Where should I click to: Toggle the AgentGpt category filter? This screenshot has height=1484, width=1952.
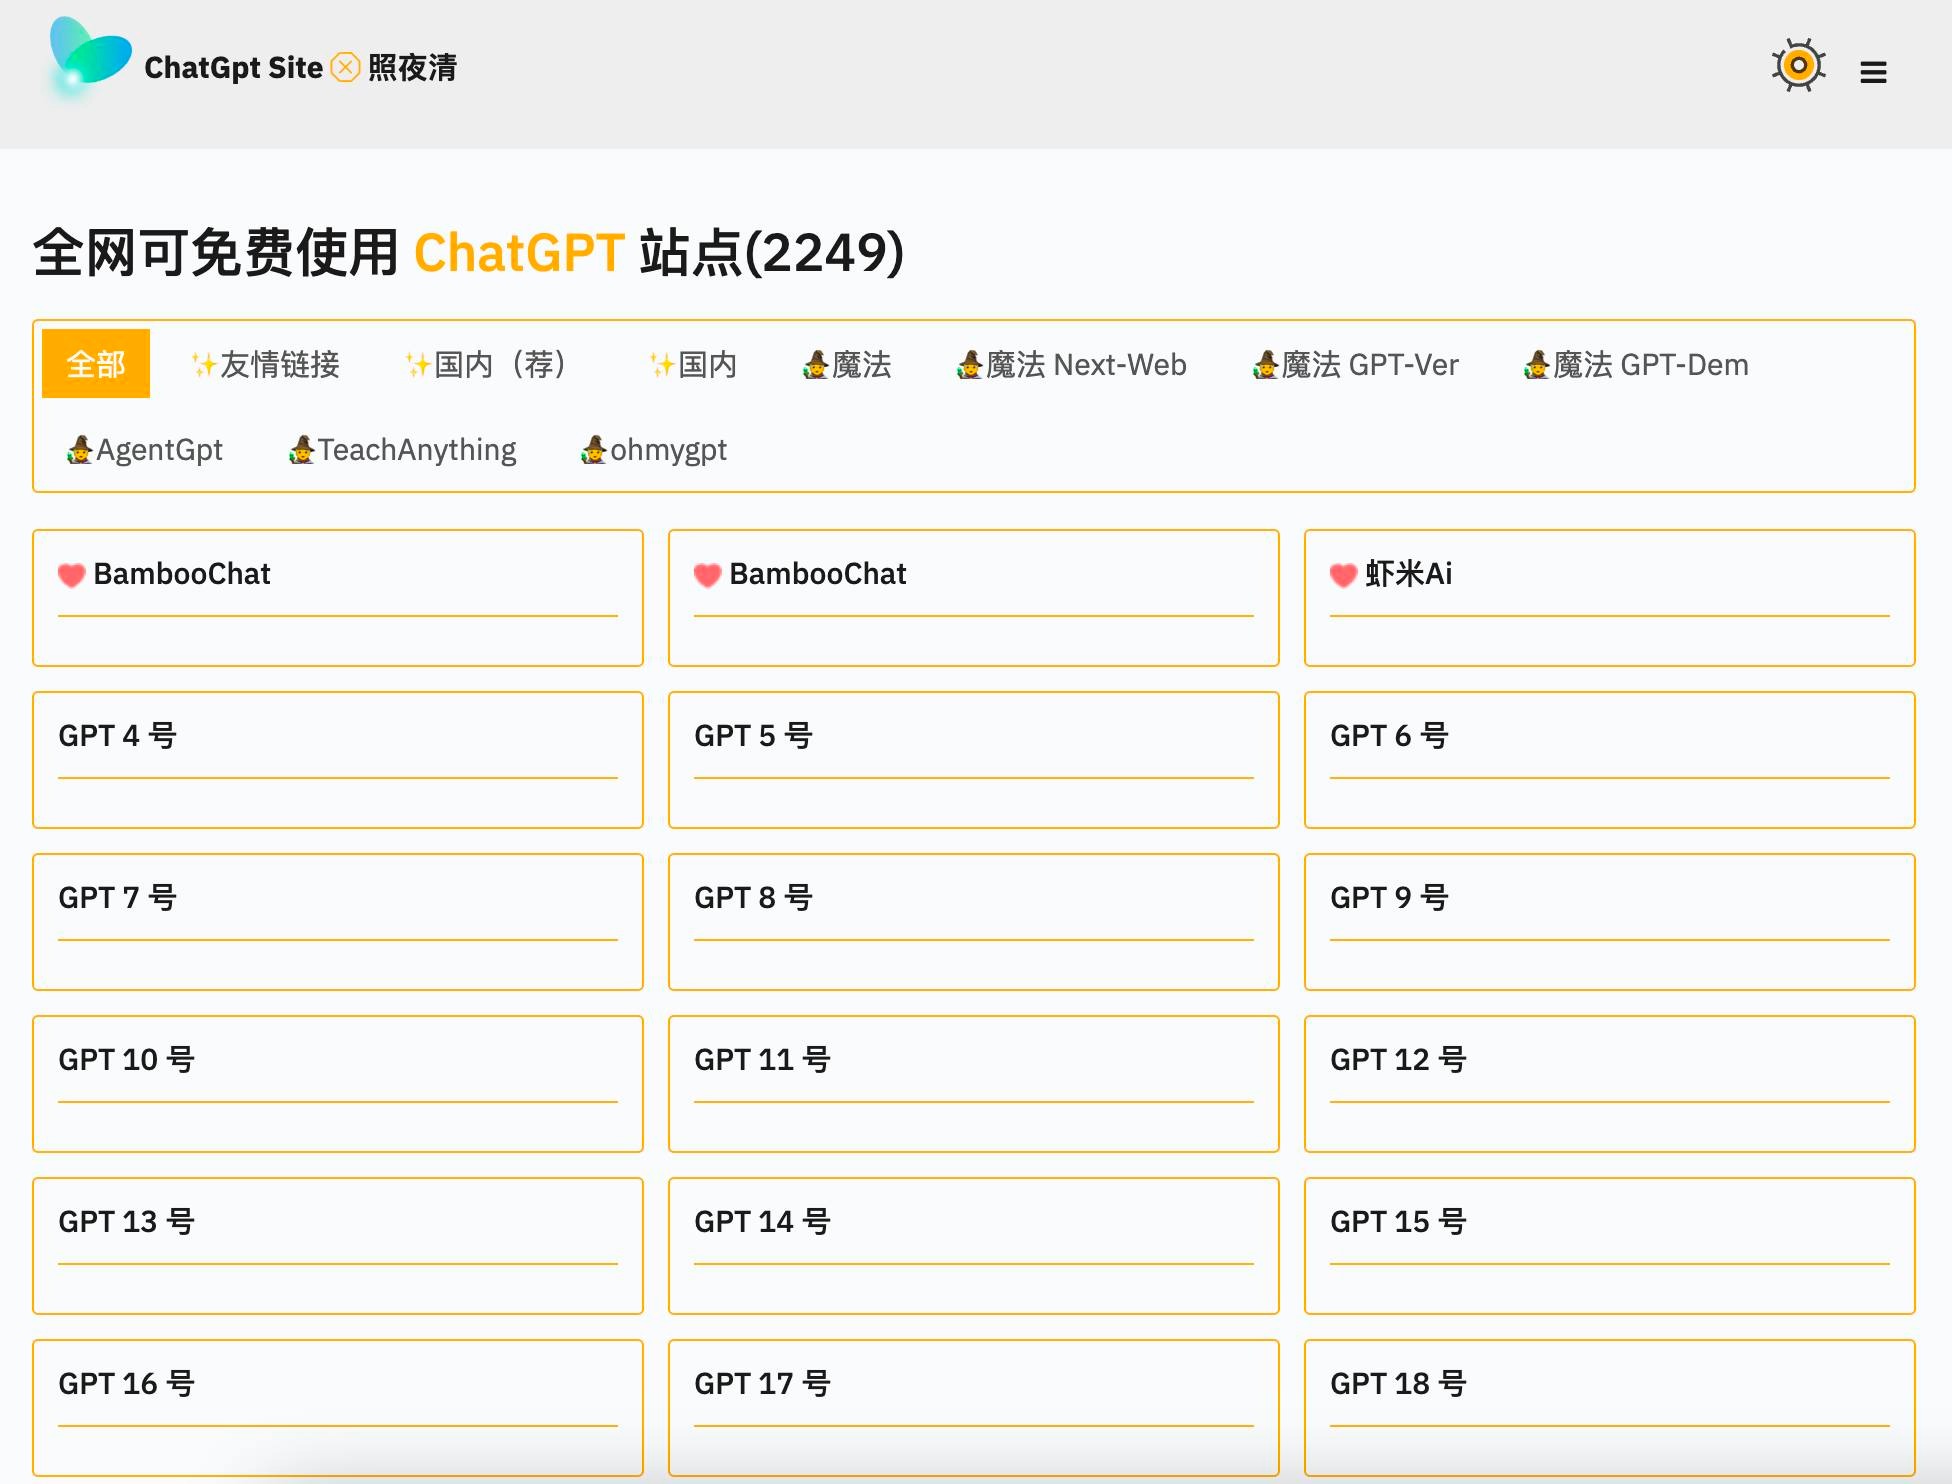pyautogui.click(x=143, y=450)
